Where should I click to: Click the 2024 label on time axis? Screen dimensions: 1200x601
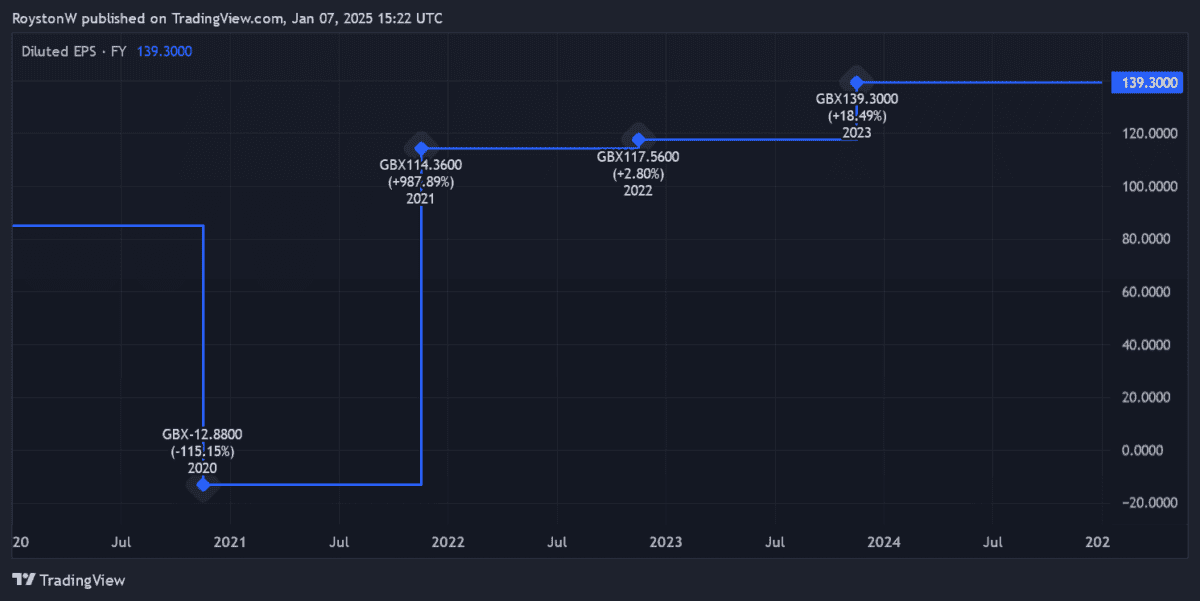884,542
